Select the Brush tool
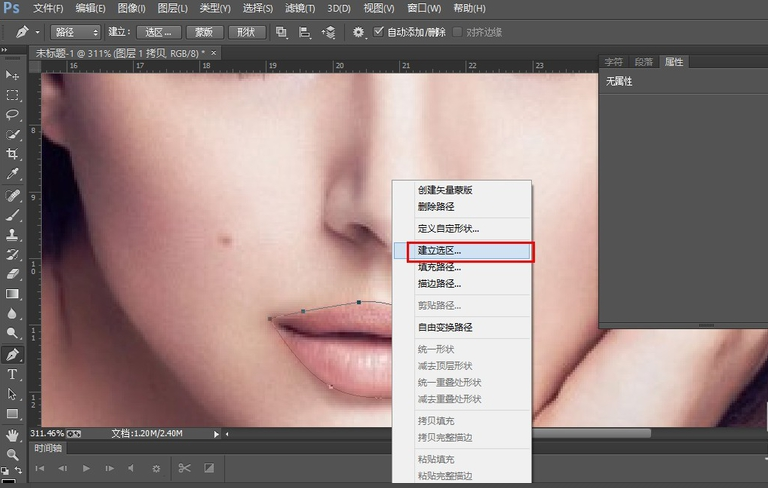The image size is (768, 488). [x=13, y=214]
